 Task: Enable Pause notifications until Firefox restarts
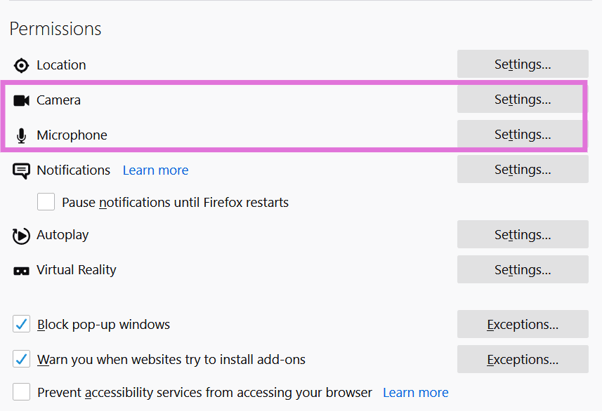[x=46, y=202]
